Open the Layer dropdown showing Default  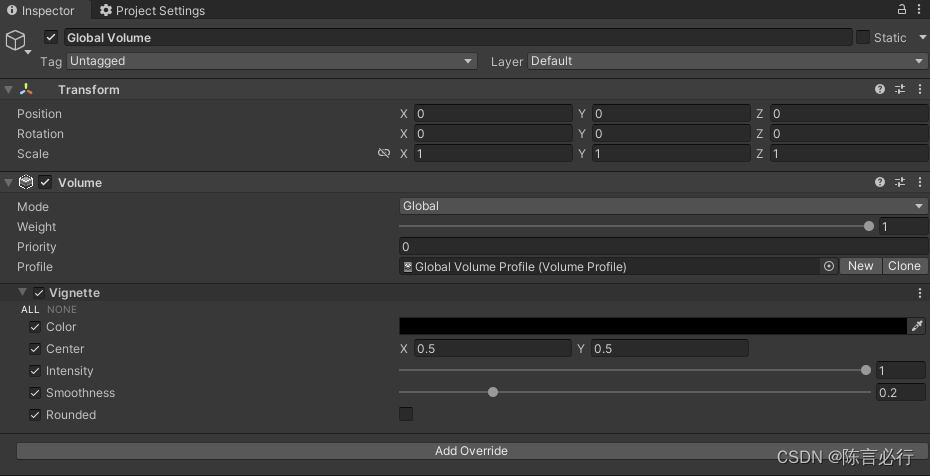727,61
